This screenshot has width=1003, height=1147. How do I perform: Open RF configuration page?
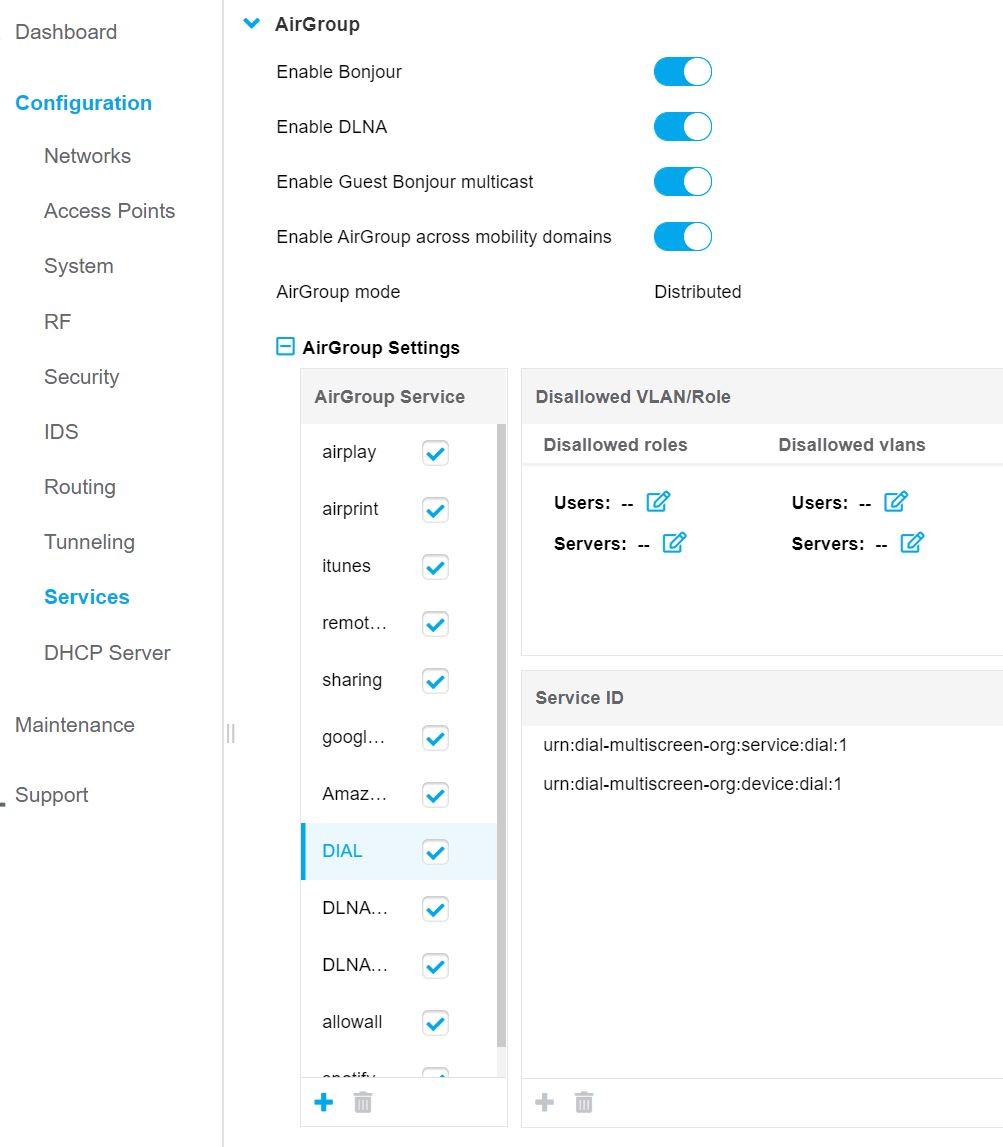pyautogui.click(x=58, y=322)
